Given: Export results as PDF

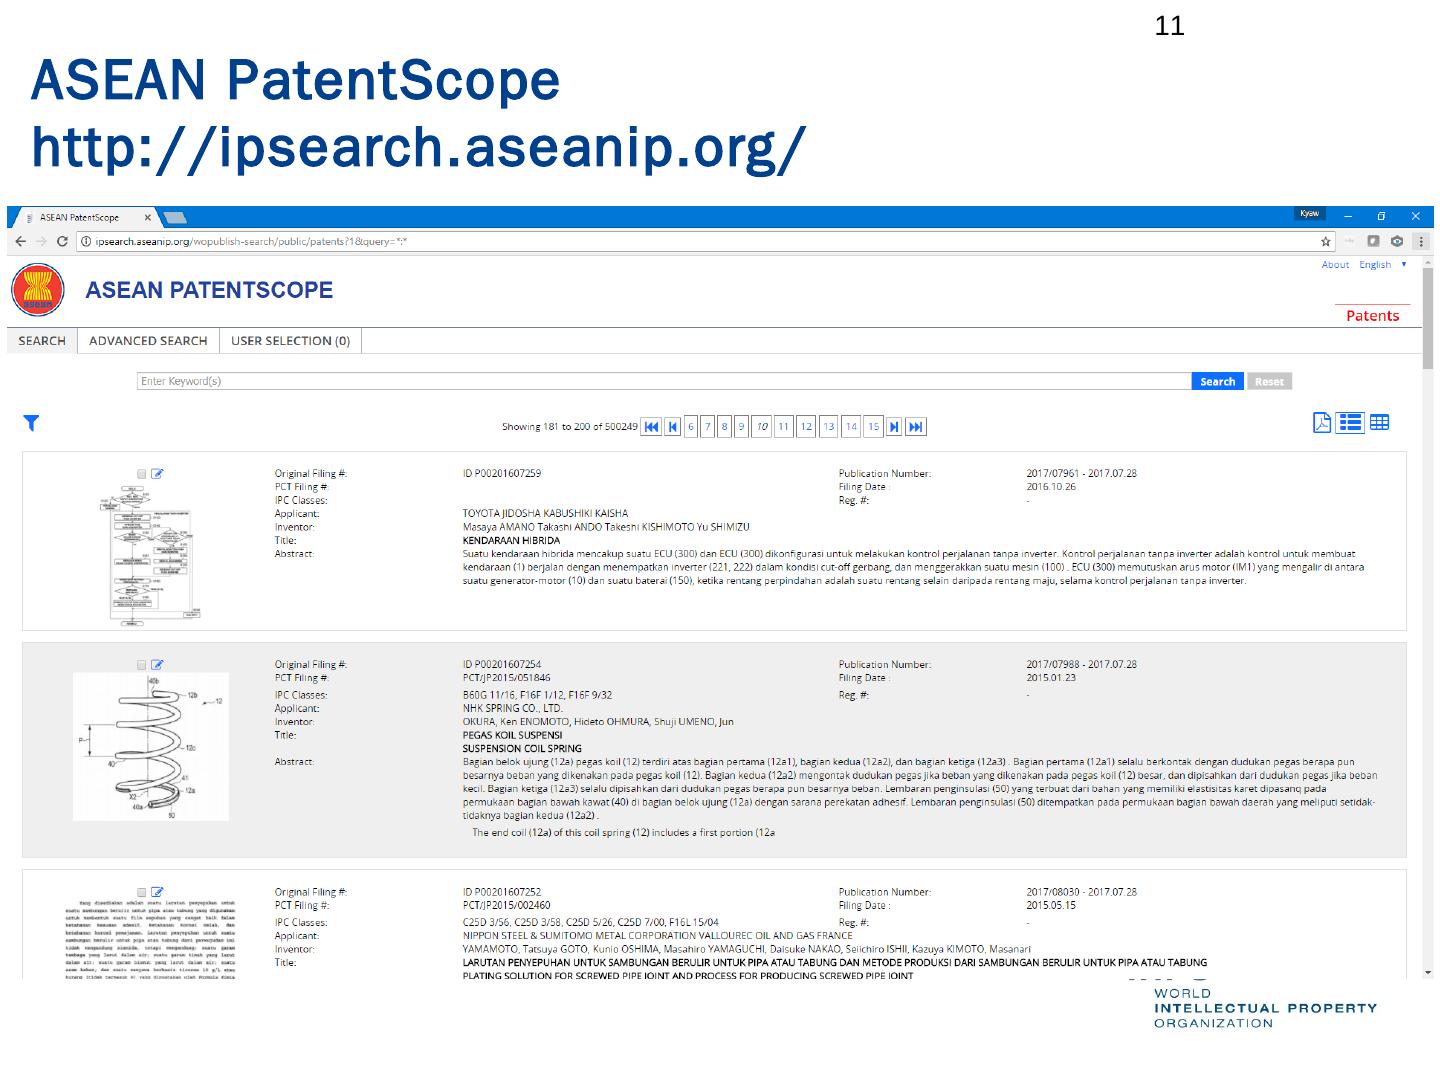Looking at the screenshot, I should pos(1322,422).
